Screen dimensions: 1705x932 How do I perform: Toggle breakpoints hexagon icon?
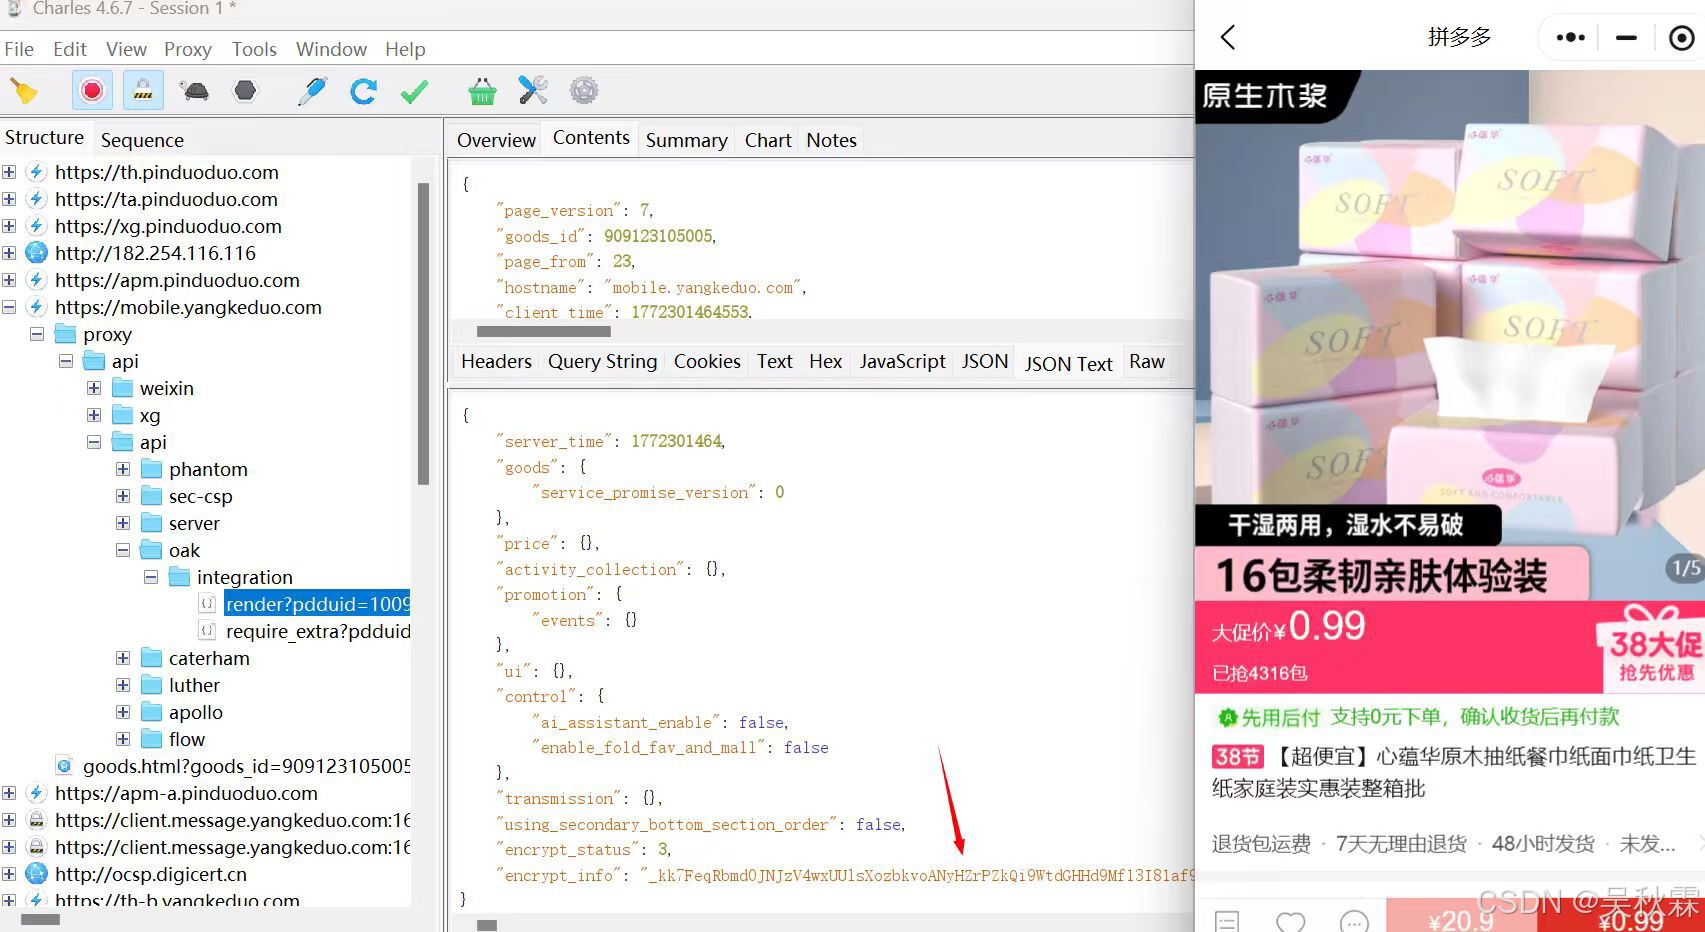(x=245, y=91)
